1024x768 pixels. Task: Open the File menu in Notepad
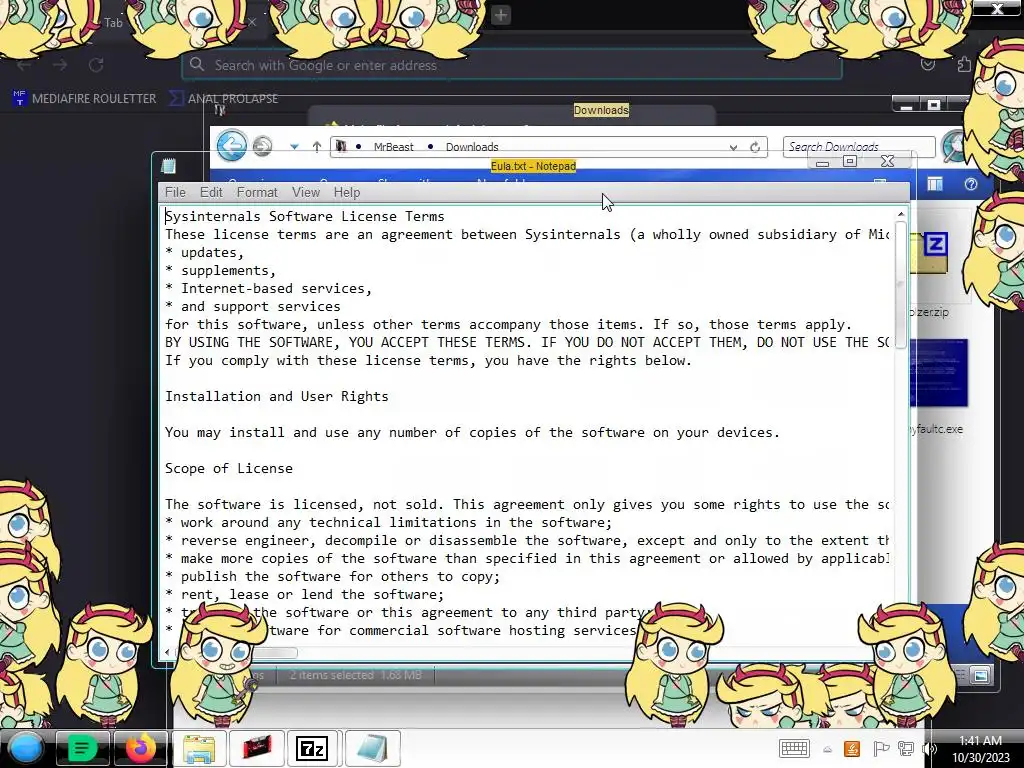175,192
